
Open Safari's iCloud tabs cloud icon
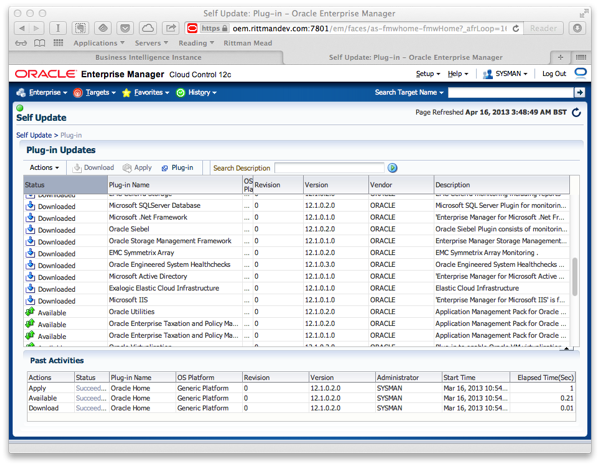tap(148, 28)
